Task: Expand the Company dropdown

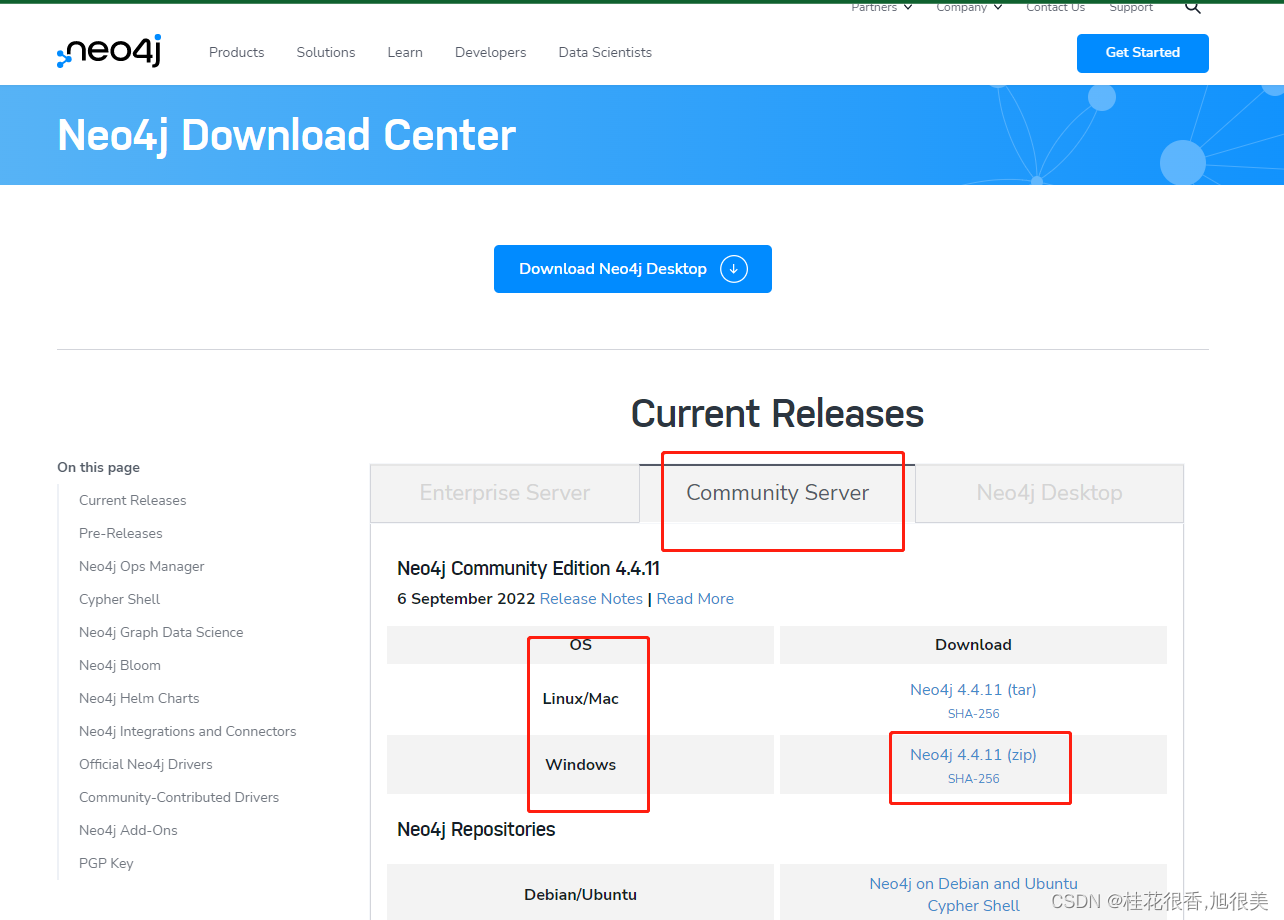Action: click(967, 7)
